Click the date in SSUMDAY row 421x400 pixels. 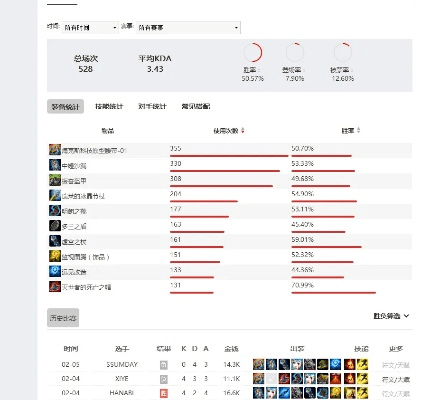71,365
